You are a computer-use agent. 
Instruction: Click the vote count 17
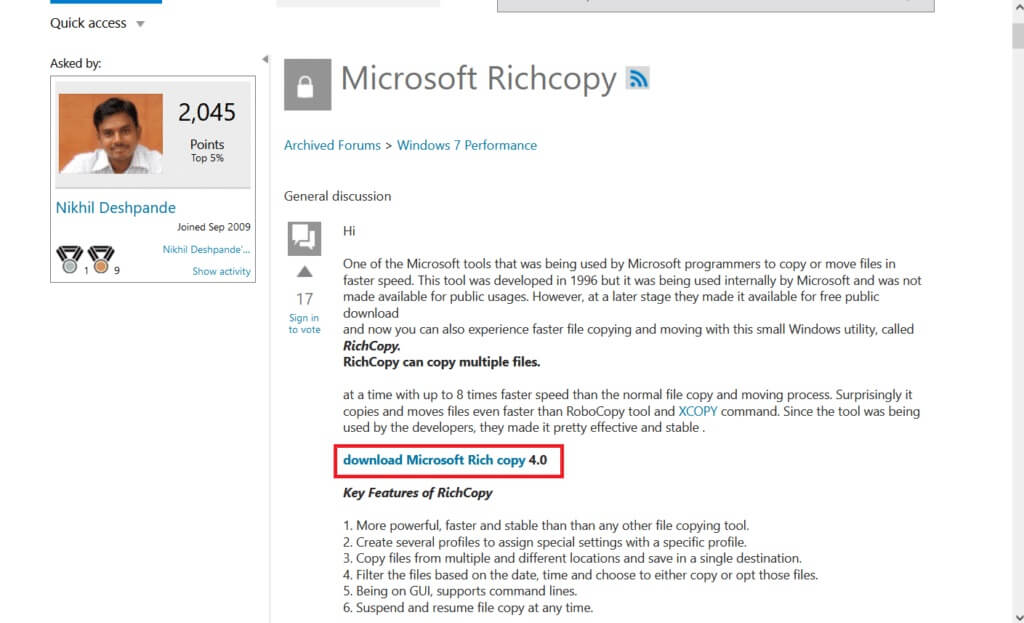tap(304, 299)
